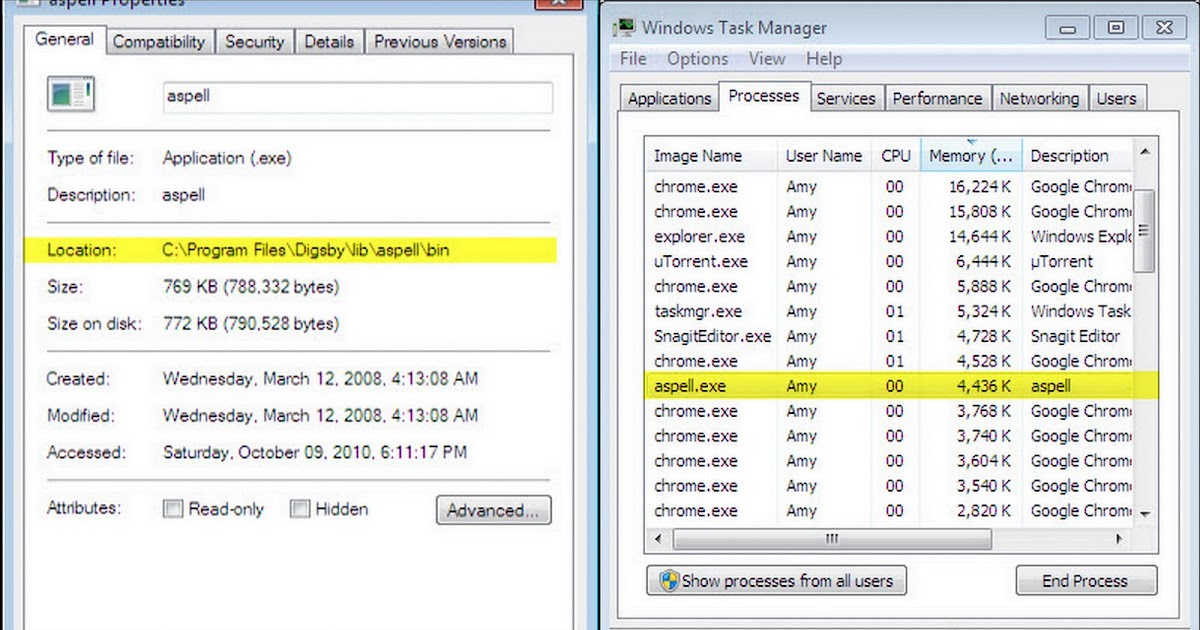Click the vertical scrollbar thumb
The width and height of the screenshot is (1200, 630).
[x=1145, y=230]
